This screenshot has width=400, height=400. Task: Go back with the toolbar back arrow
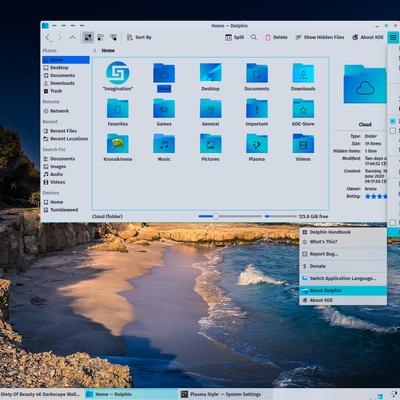[x=48, y=37]
